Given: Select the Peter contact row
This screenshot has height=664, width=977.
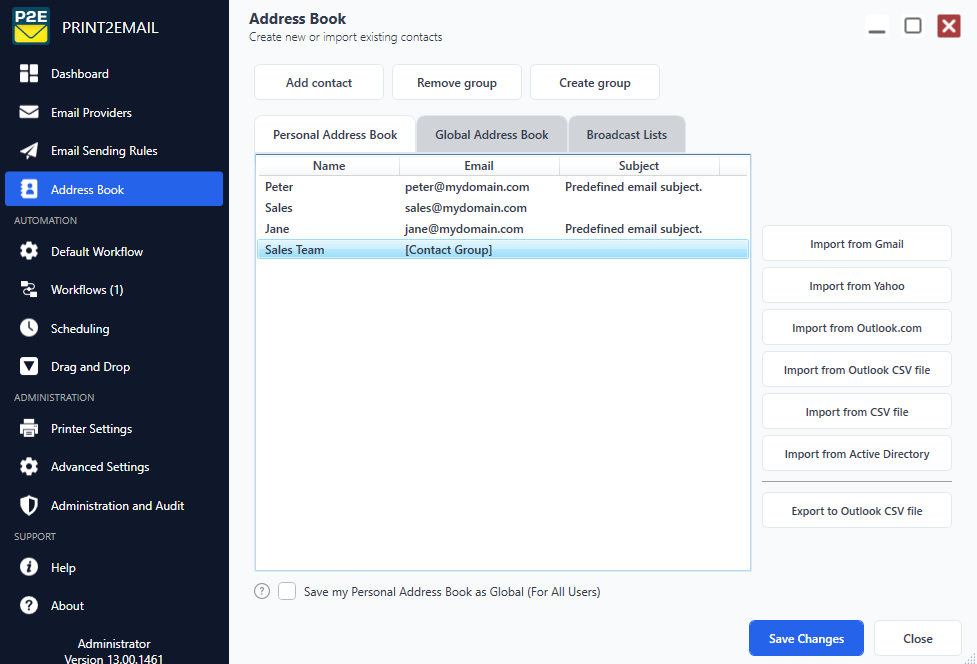Looking at the screenshot, I should coord(502,187).
